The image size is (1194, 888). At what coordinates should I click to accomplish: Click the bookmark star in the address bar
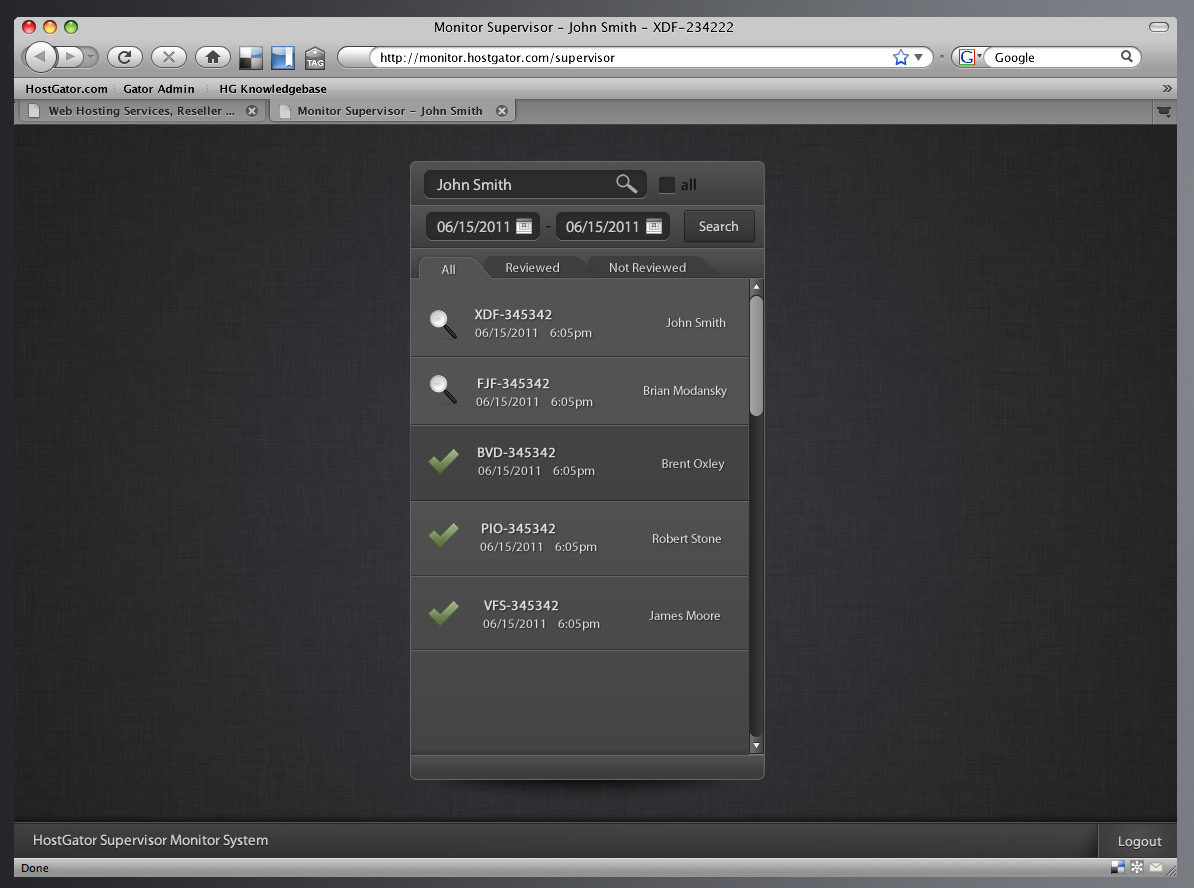pos(901,57)
